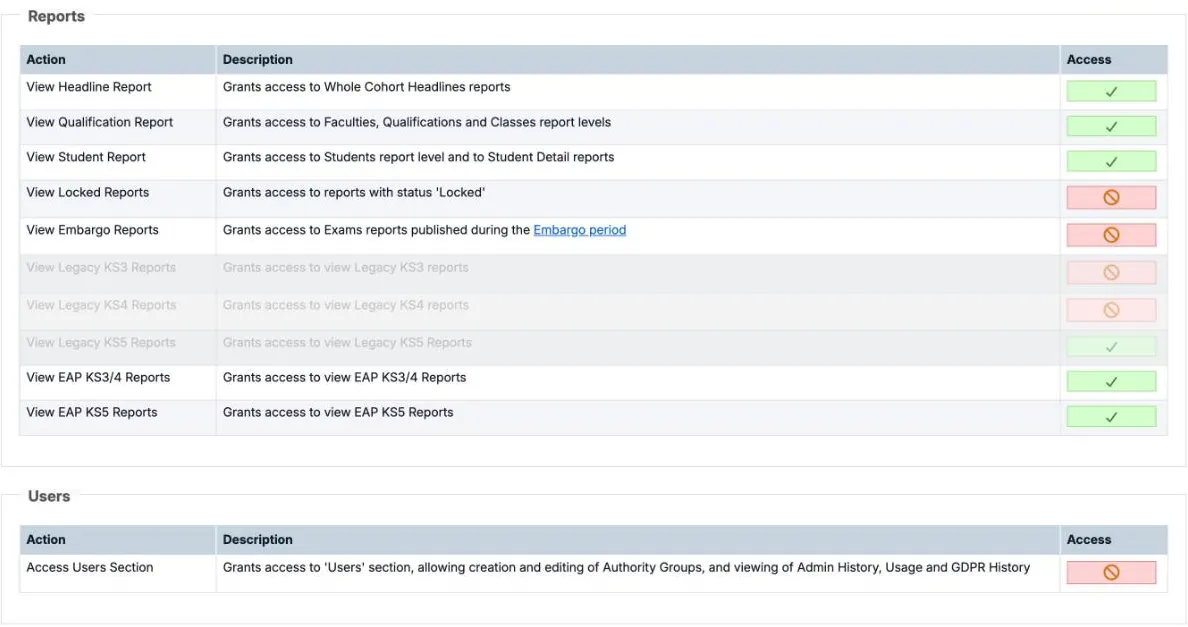Click the reports with status 'Locked' description
The height and width of the screenshot is (627, 1188).
(x=354, y=192)
